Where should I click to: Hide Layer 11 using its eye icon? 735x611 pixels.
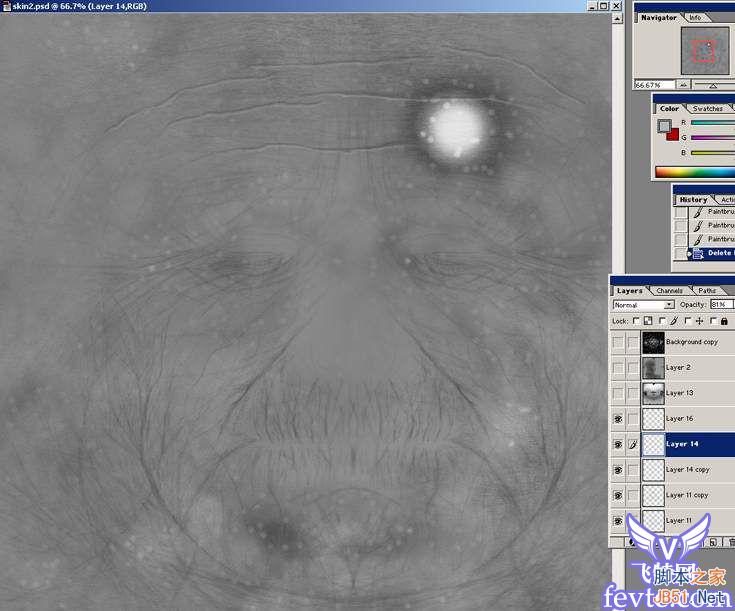(618, 520)
